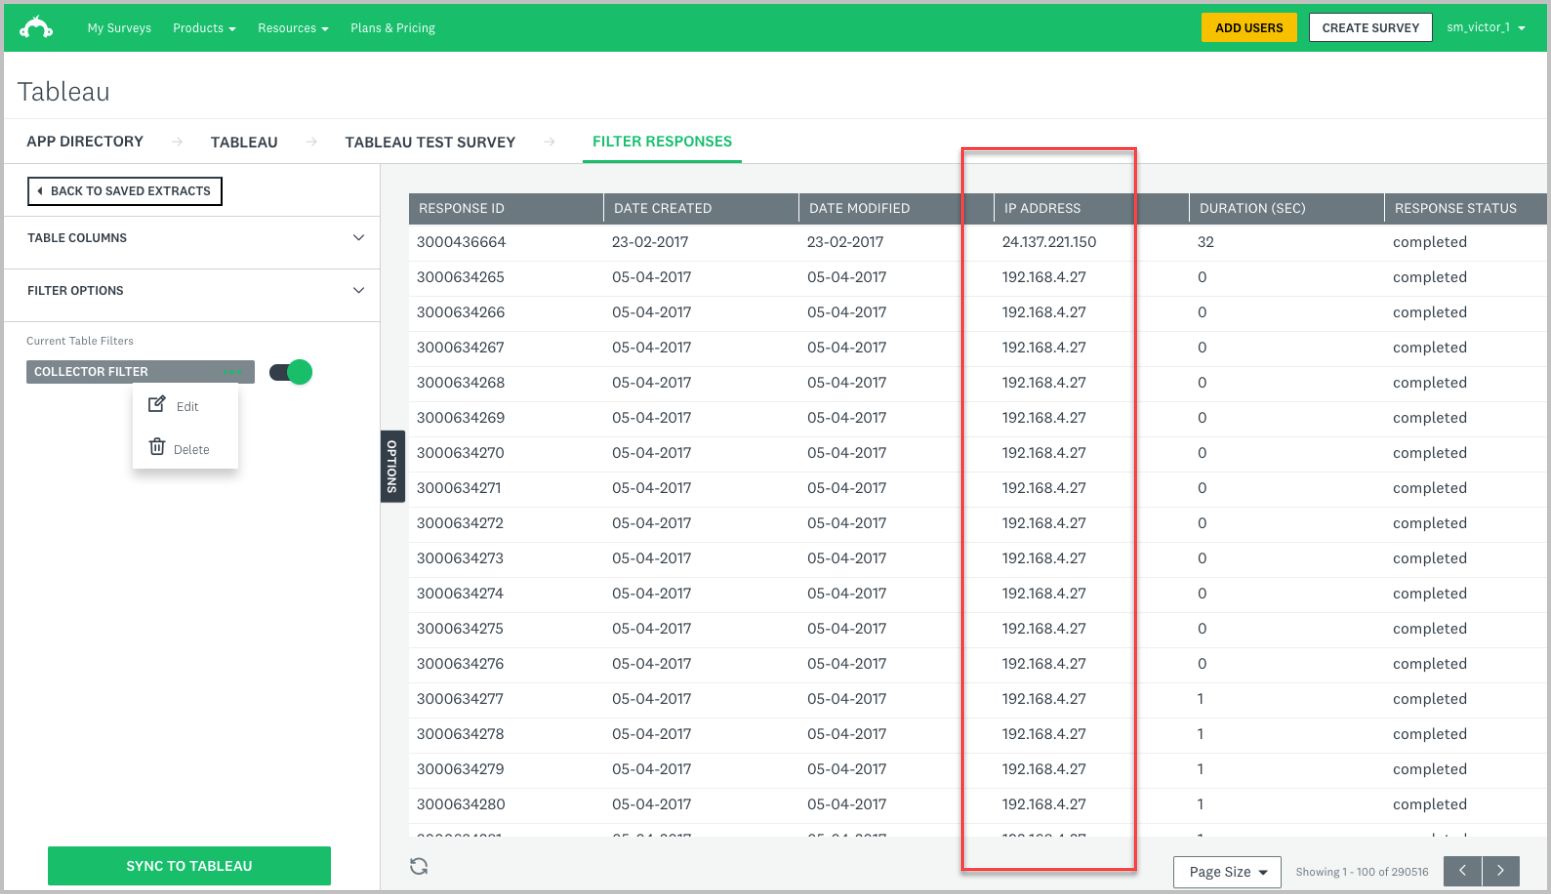Click the SurveyMonkey logo icon
This screenshot has width=1551, height=894.
click(36, 27)
